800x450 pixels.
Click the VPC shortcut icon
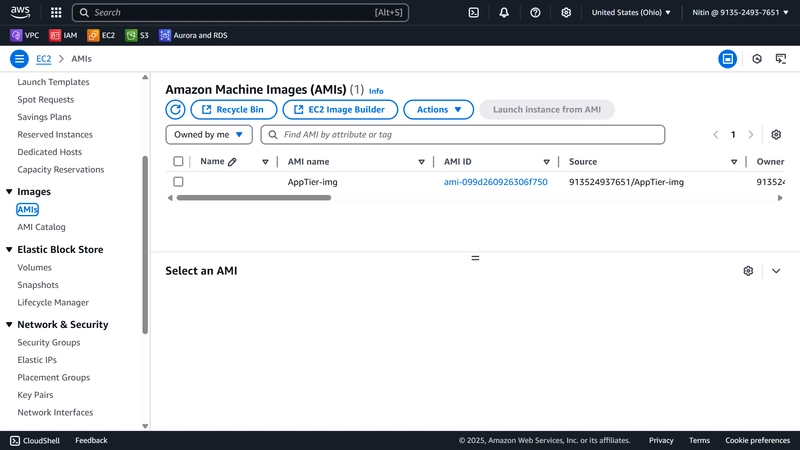(16, 35)
